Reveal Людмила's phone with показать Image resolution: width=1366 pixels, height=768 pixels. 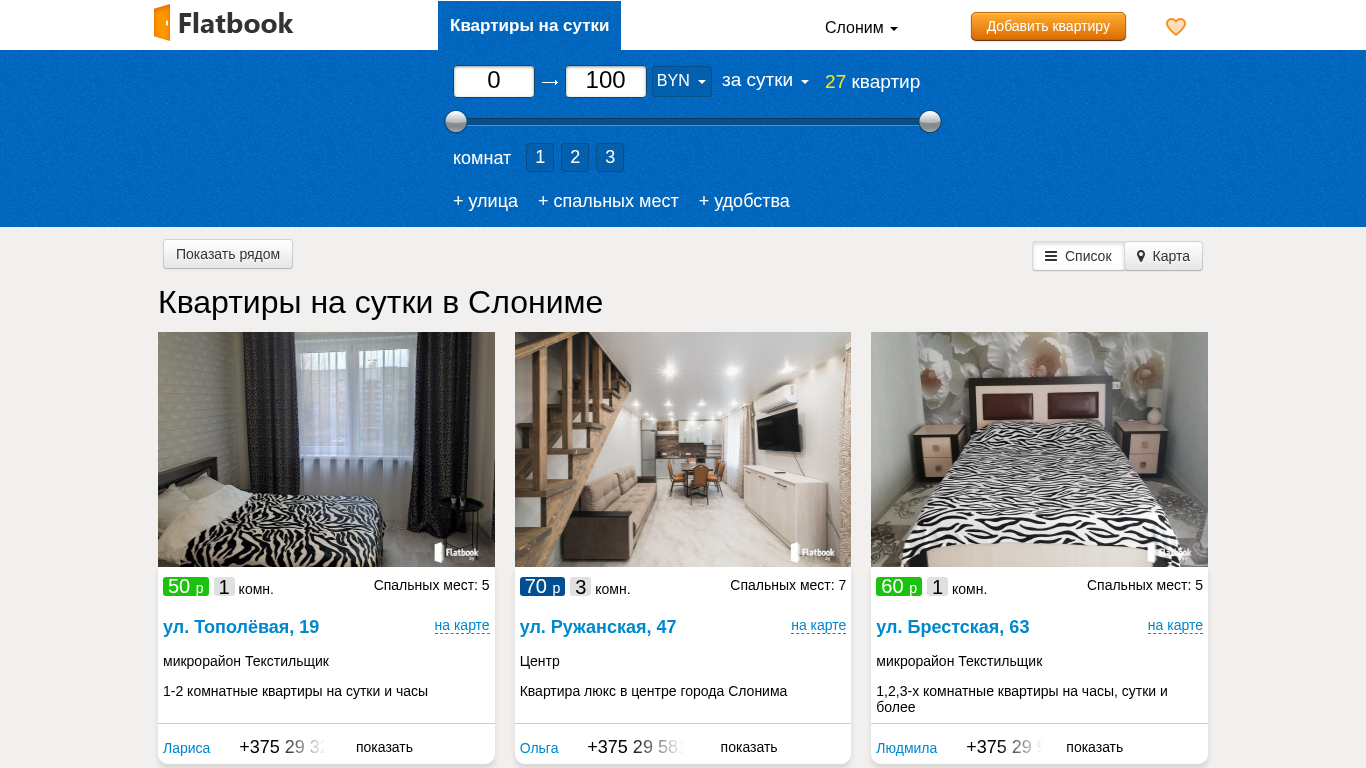coord(1094,747)
